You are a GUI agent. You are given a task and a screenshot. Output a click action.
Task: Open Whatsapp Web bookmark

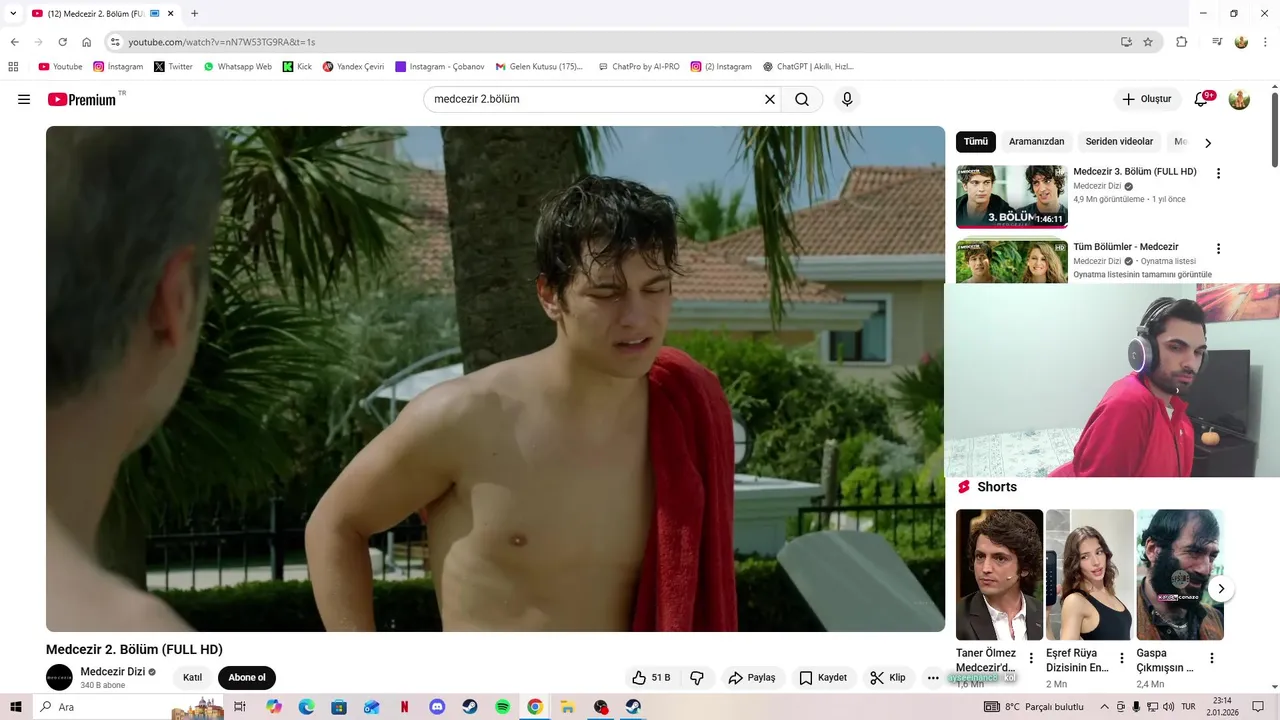coord(237,67)
